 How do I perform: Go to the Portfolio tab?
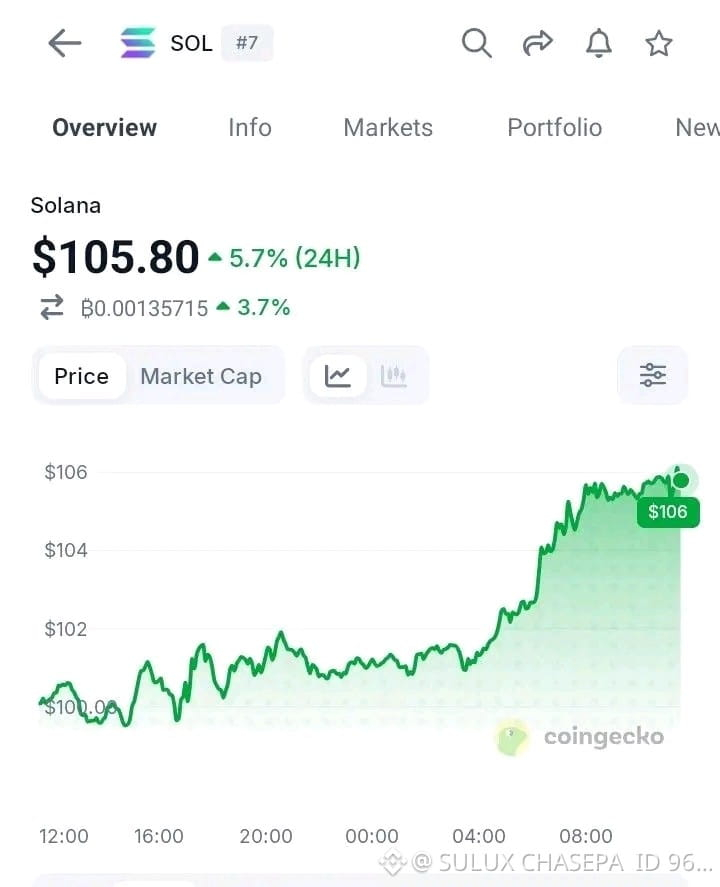click(554, 127)
